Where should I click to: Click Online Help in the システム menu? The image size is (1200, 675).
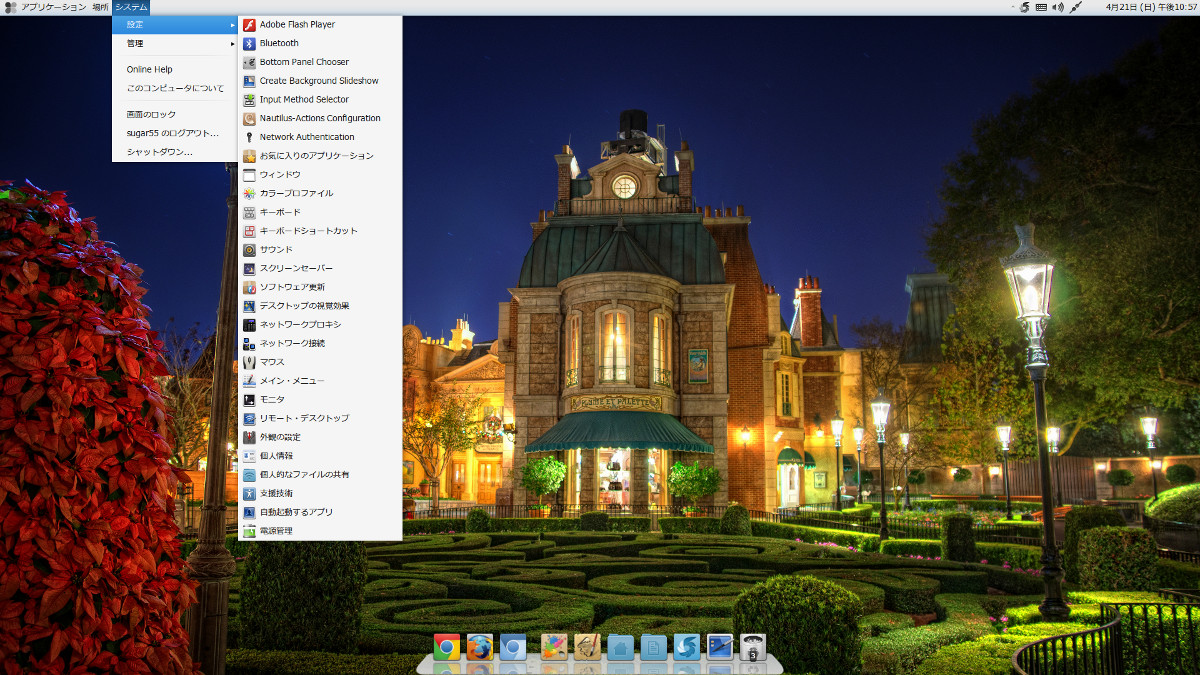pyautogui.click(x=176, y=69)
